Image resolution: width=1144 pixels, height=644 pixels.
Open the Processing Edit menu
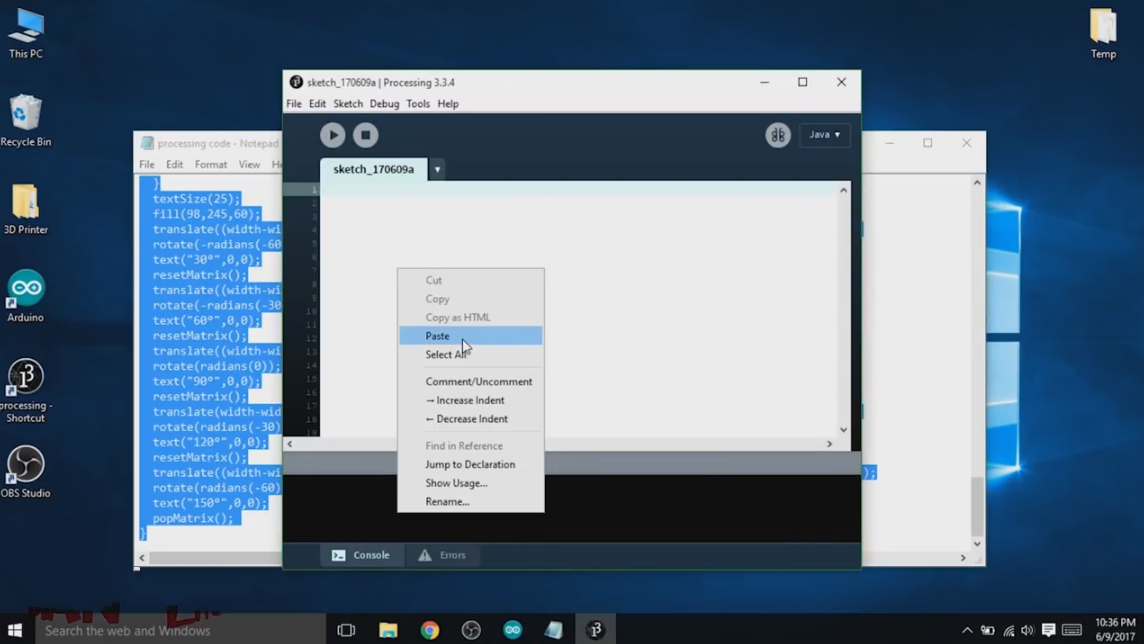coord(317,104)
